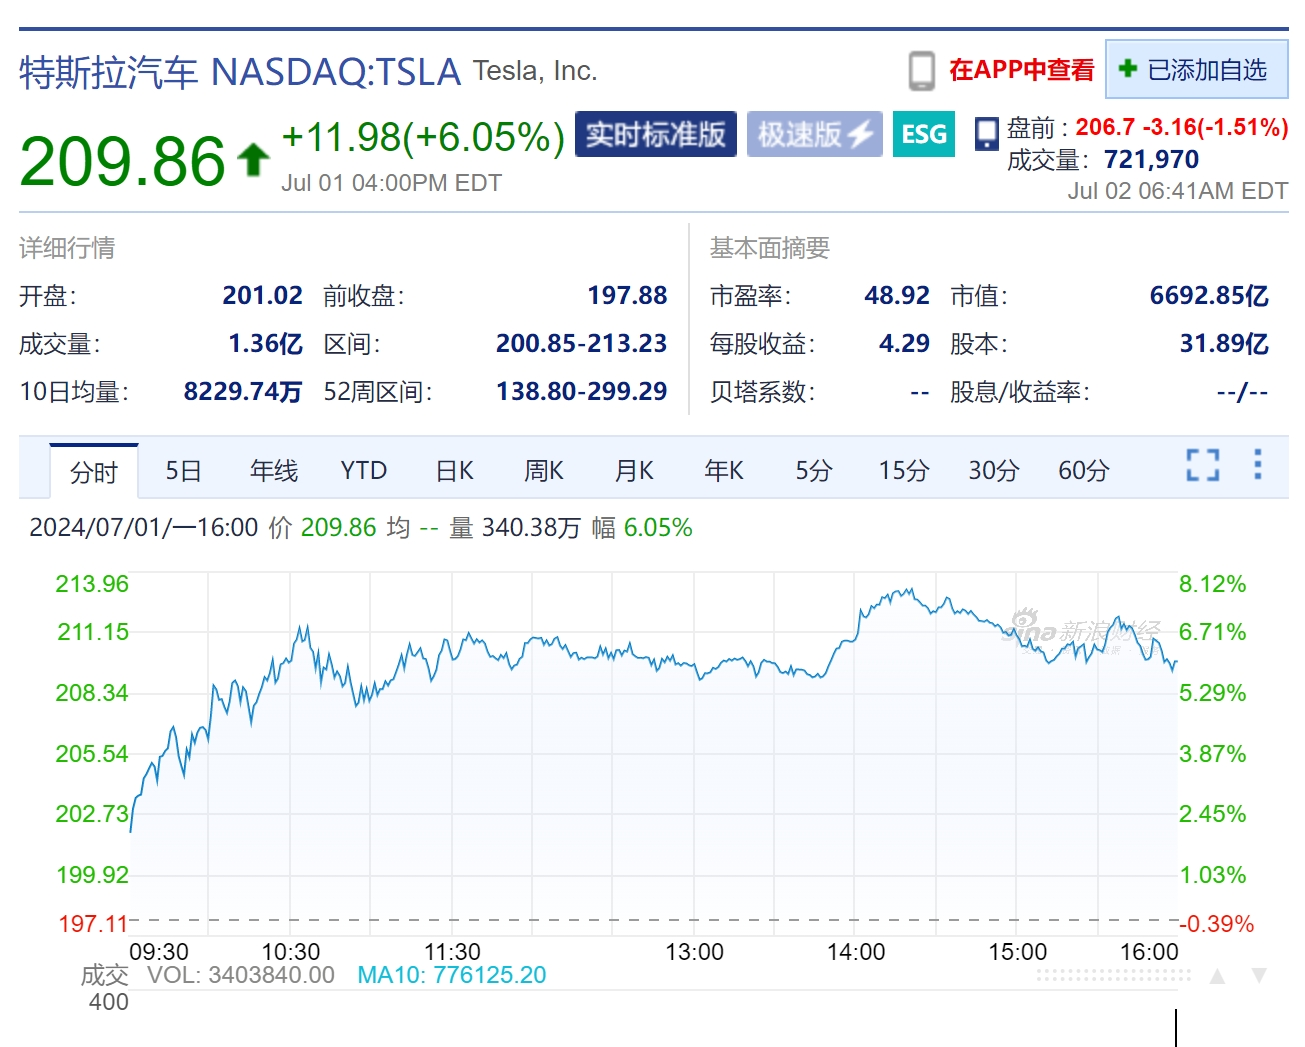Switch to 月K monthly candlestick tab
This screenshot has width=1305, height=1047.
pos(634,471)
